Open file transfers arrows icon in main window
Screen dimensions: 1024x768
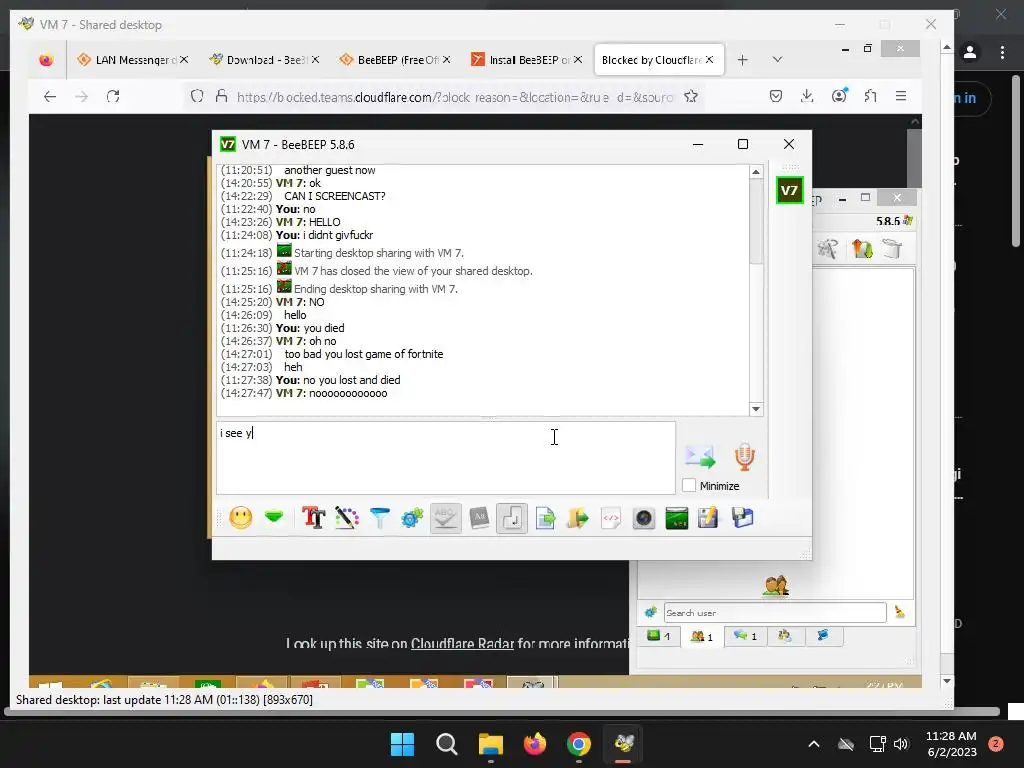coord(862,249)
